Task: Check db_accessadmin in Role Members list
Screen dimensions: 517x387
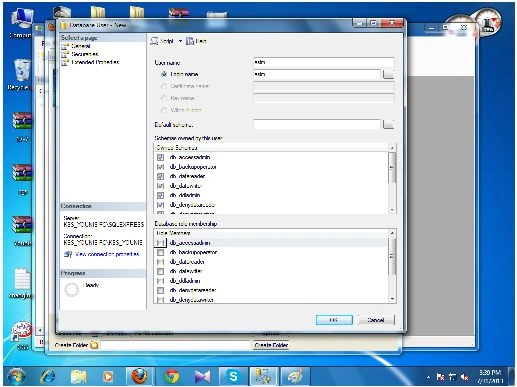Action: [x=160, y=243]
